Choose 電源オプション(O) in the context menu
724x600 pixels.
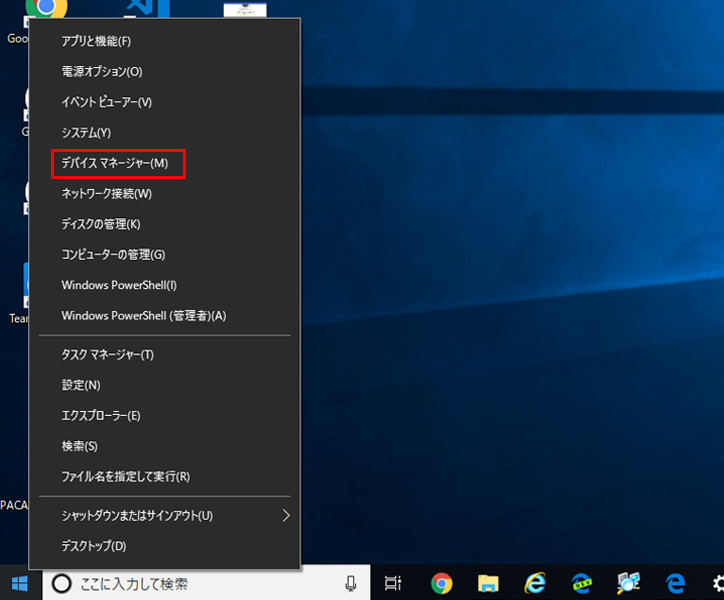point(102,72)
